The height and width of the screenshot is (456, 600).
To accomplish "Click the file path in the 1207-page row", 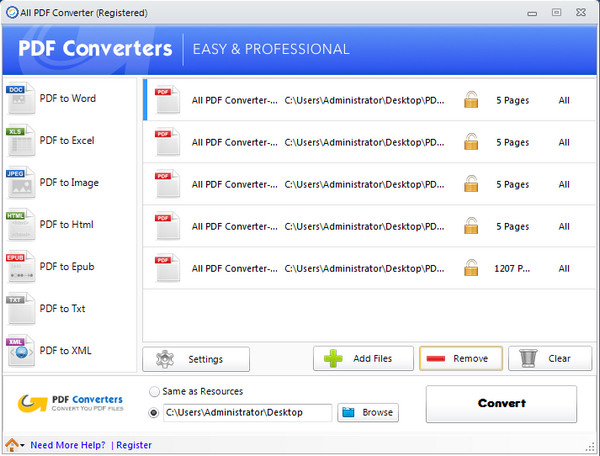I will pos(364,269).
